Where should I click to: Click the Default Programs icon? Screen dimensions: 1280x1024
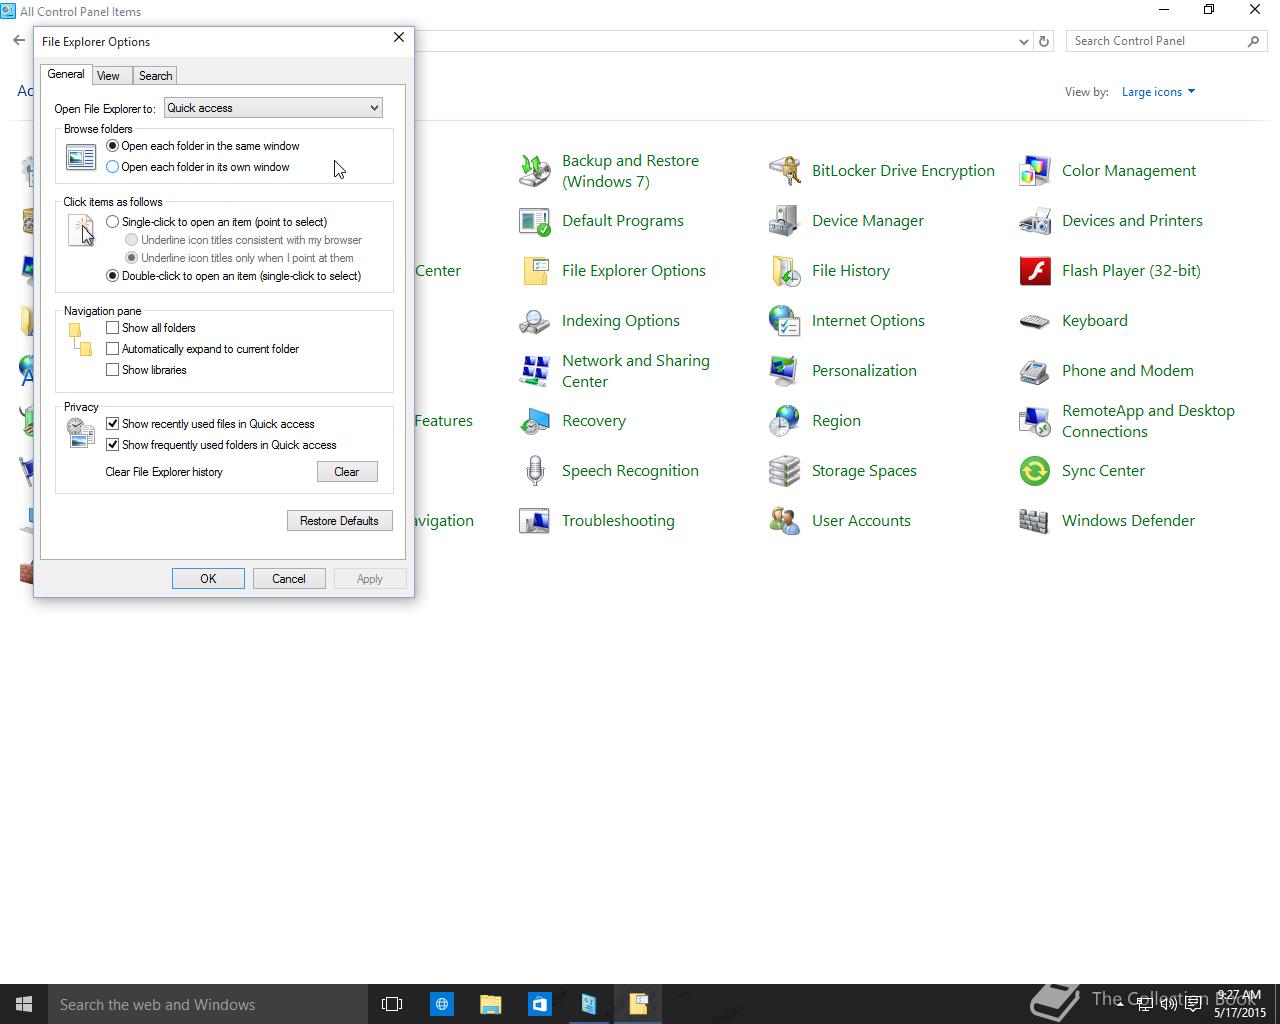coord(535,221)
